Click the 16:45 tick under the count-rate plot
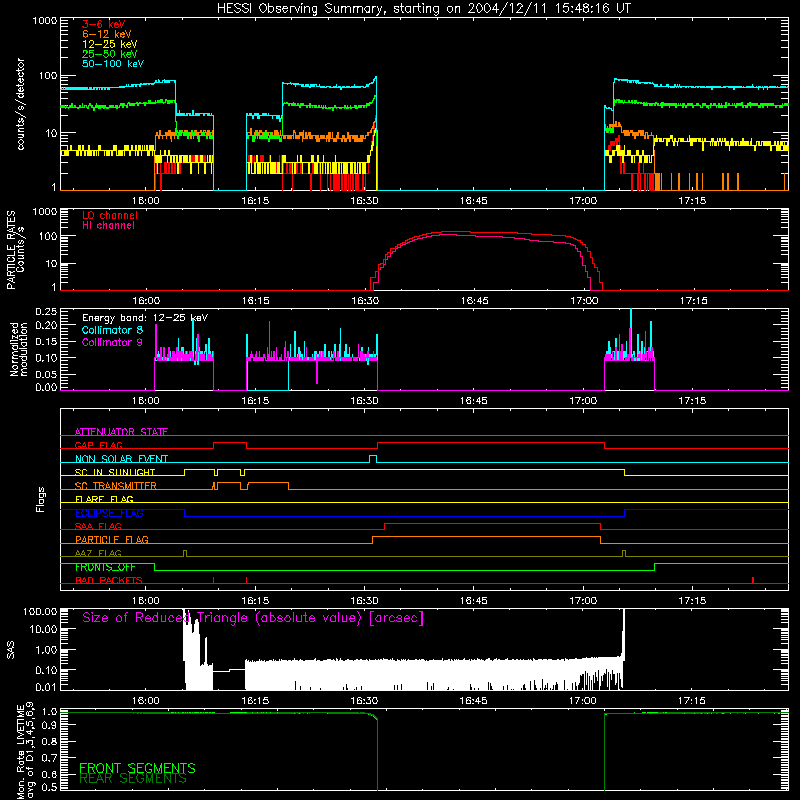Viewport: 800px width, 800px height. coord(473,201)
